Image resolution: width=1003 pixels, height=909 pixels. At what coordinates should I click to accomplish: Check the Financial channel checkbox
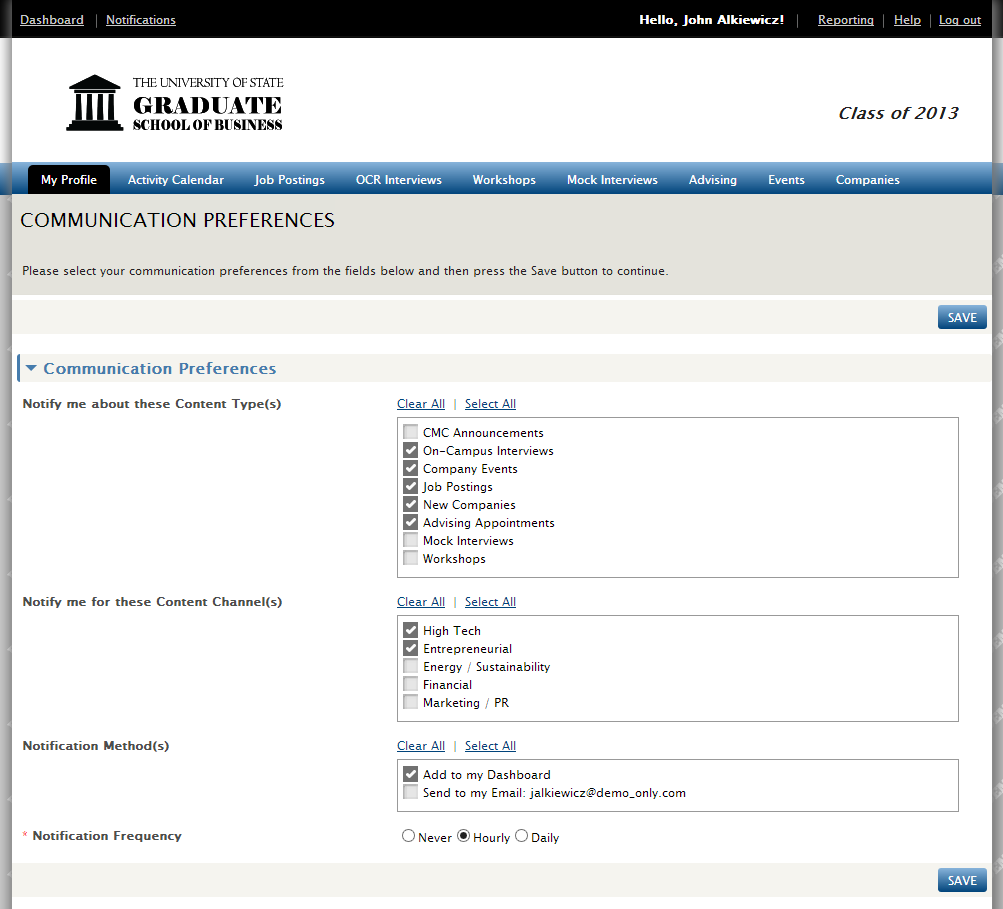coord(411,684)
